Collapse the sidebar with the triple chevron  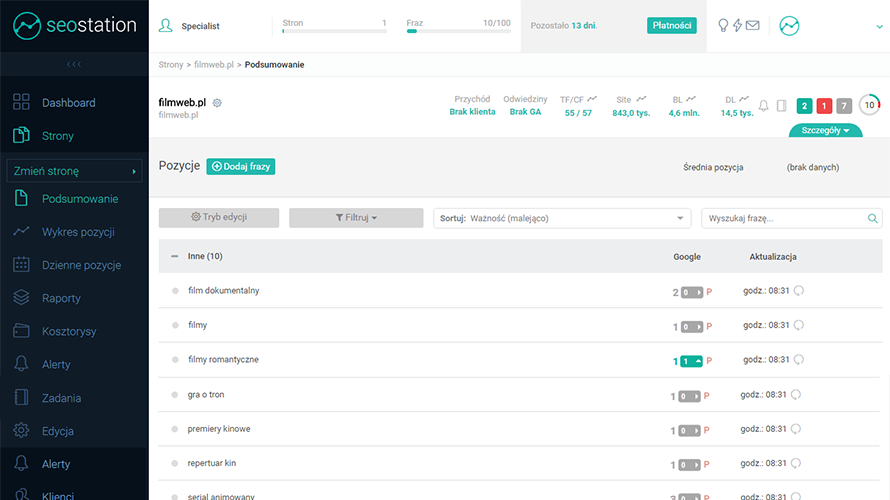[74, 64]
